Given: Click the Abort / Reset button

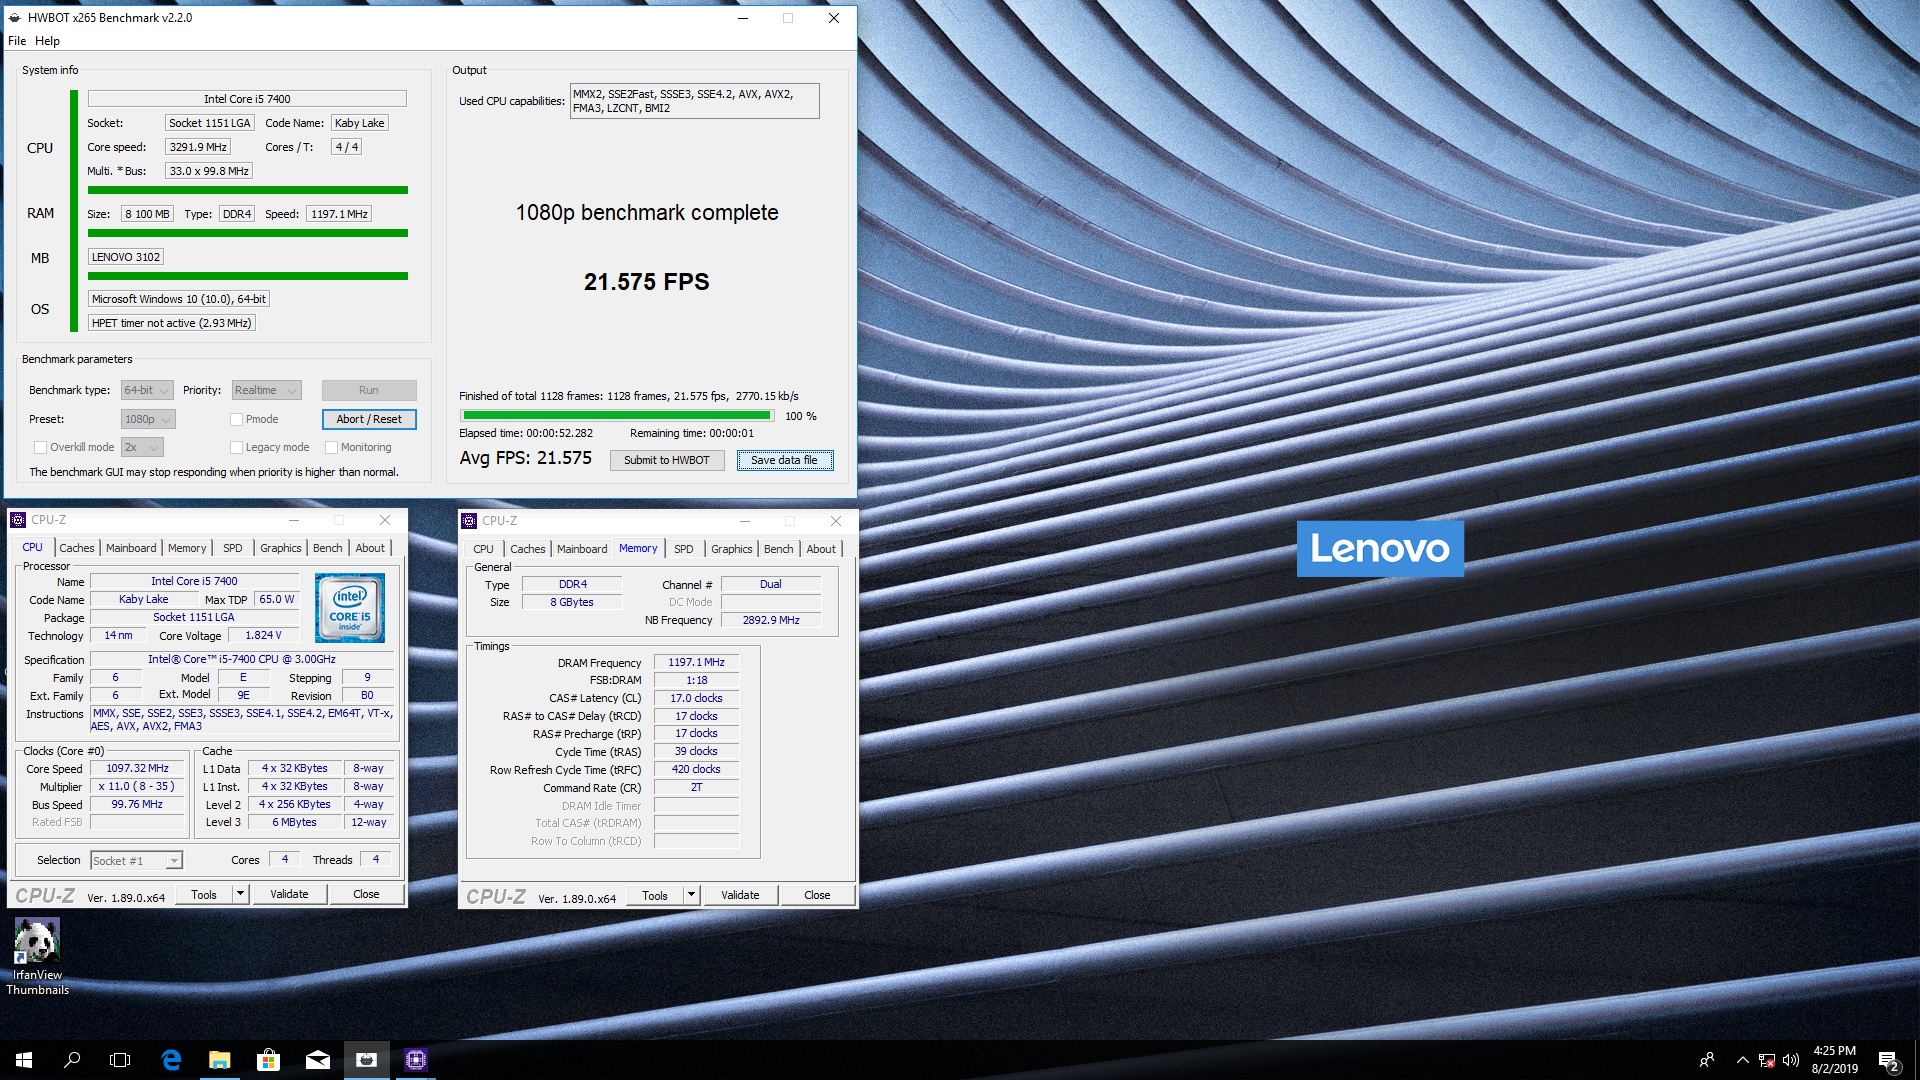Looking at the screenshot, I should click(369, 419).
